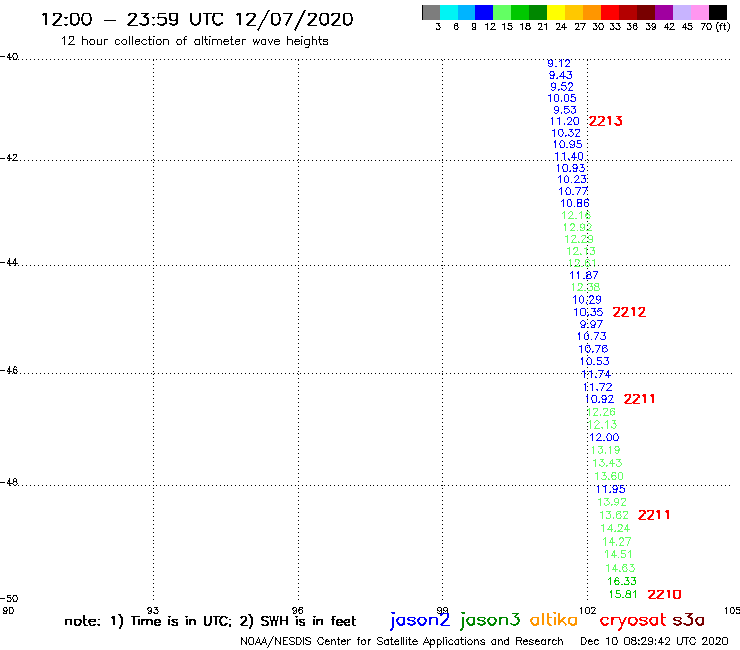Click the 9.97 wave height value
Screen dimensions: 740x650
coord(591,324)
